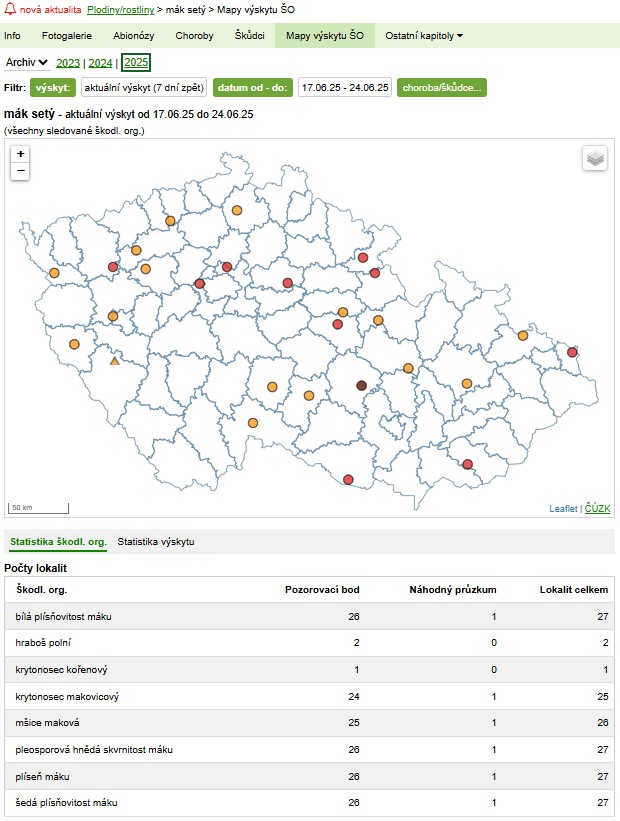Zoom in the map with plus button
The height and width of the screenshot is (821, 620).
(x=20, y=154)
